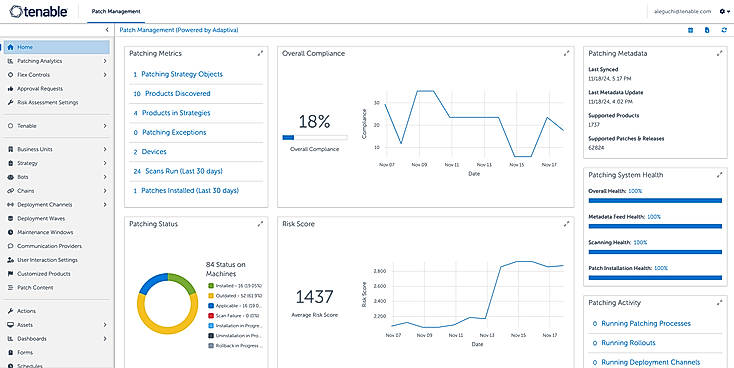Expand the Overall Compliance panel

[x=566, y=53]
